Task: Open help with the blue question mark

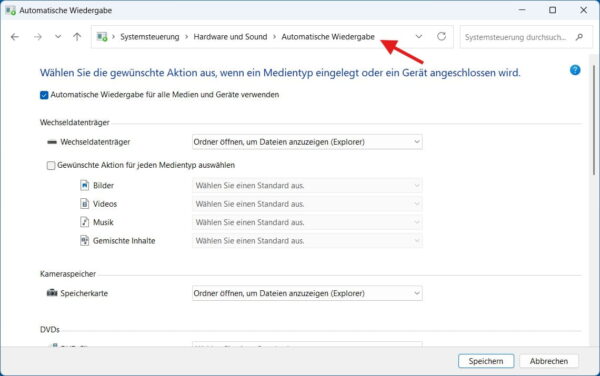Action: point(575,70)
